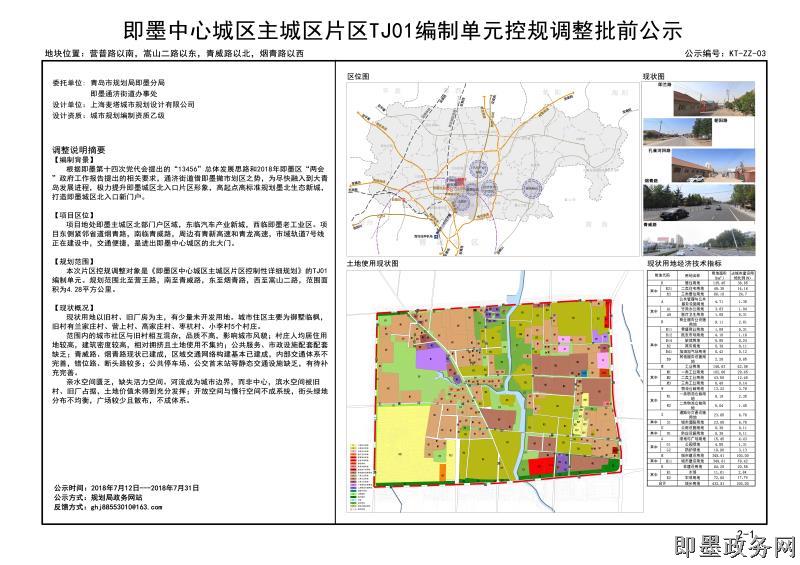Click the 调整说明摘要 heading

[79, 150]
